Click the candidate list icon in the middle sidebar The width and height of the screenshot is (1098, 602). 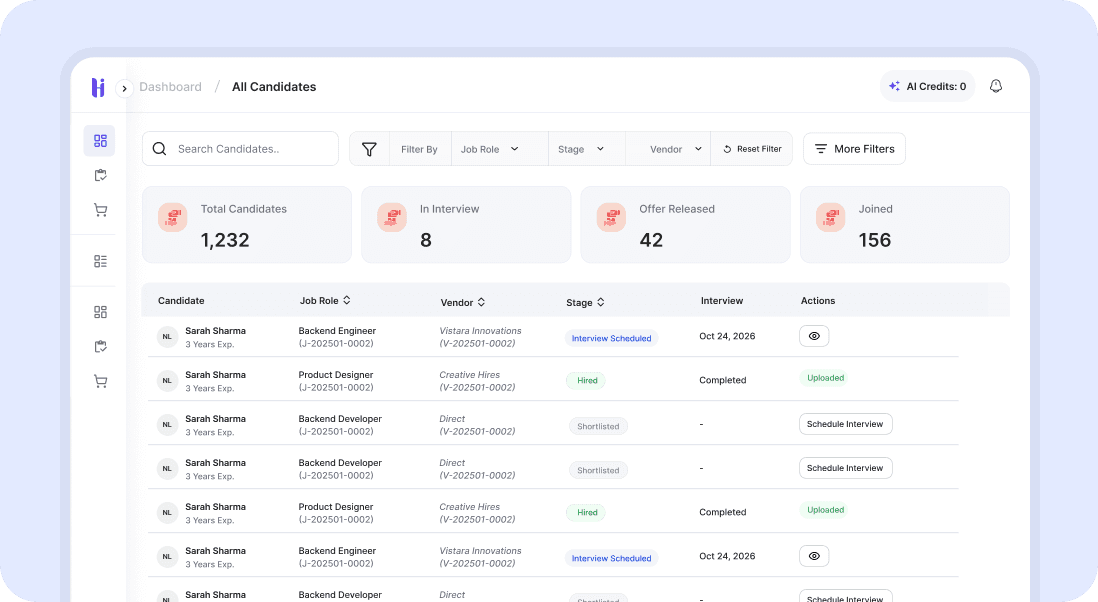click(x=100, y=260)
